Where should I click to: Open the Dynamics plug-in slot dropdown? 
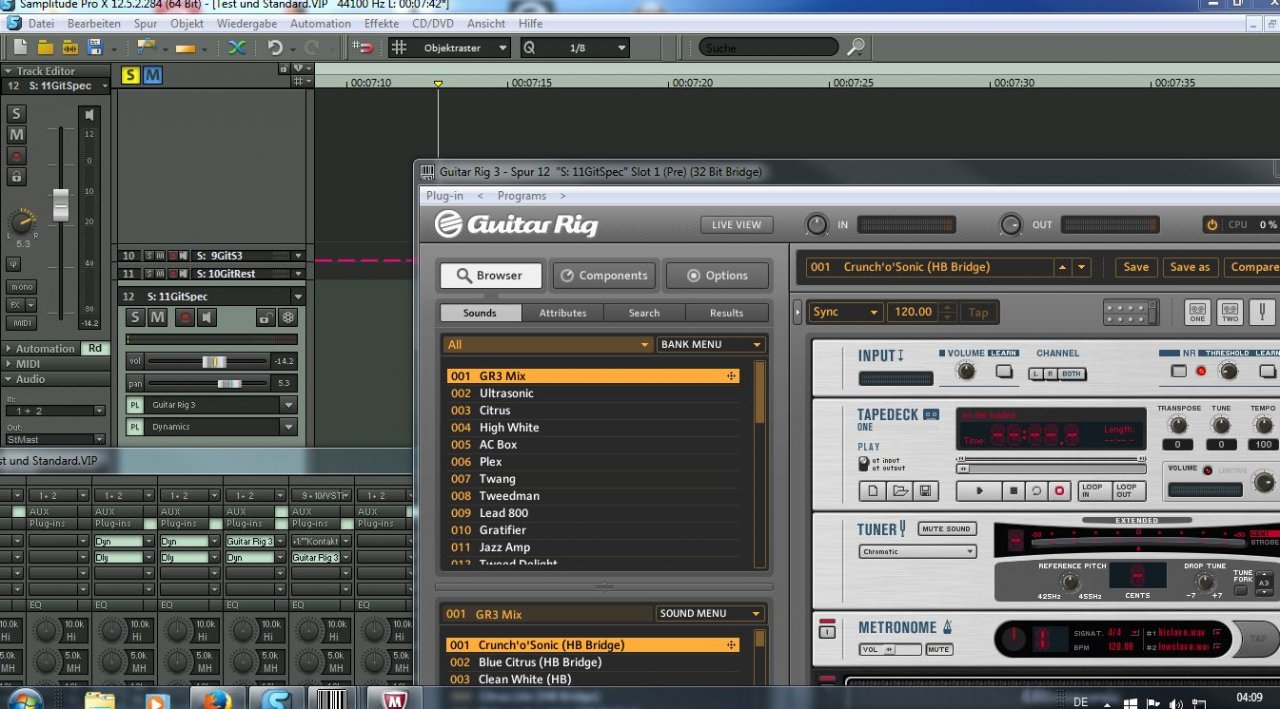tap(289, 427)
